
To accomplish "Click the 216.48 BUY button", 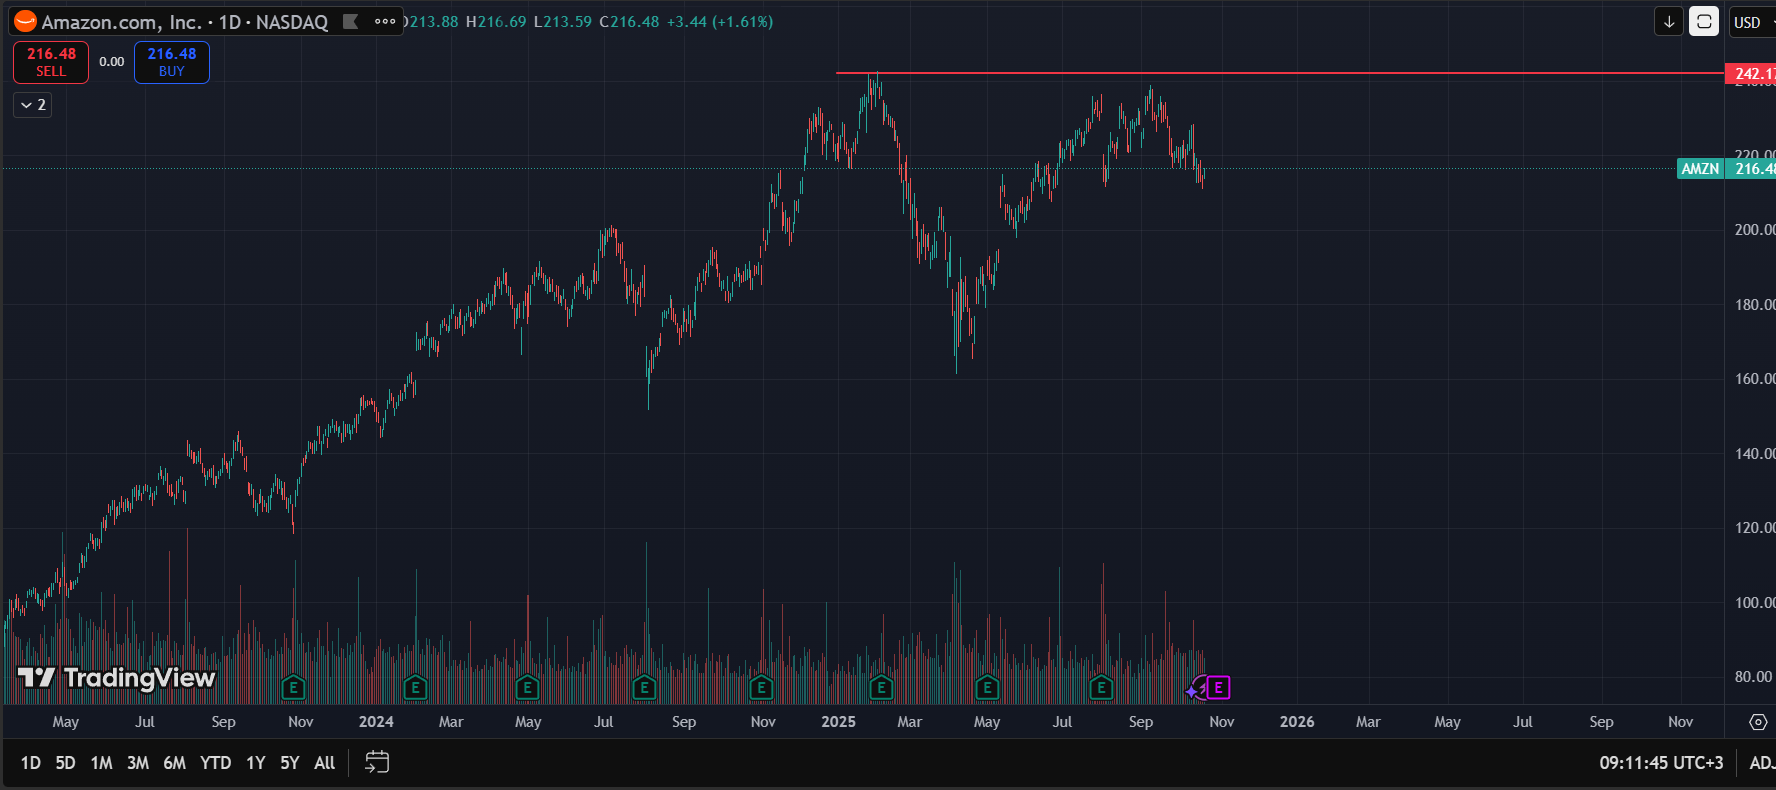I will [x=172, y=62].
